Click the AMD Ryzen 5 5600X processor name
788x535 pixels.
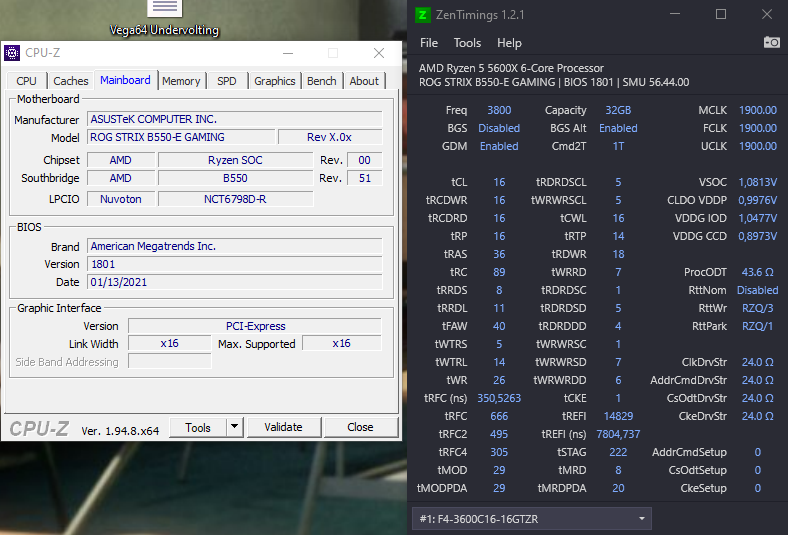(x=511, y=68)
